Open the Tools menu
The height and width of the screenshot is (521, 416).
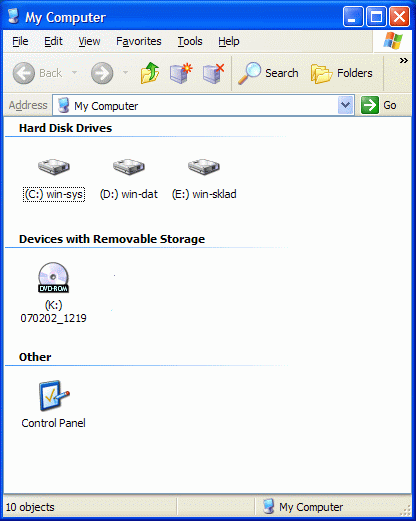190,41
